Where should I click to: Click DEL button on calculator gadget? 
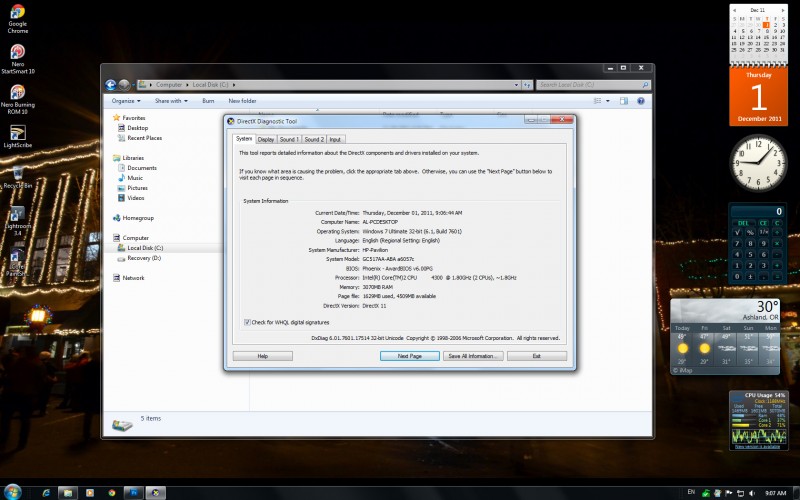click(743, 223)
